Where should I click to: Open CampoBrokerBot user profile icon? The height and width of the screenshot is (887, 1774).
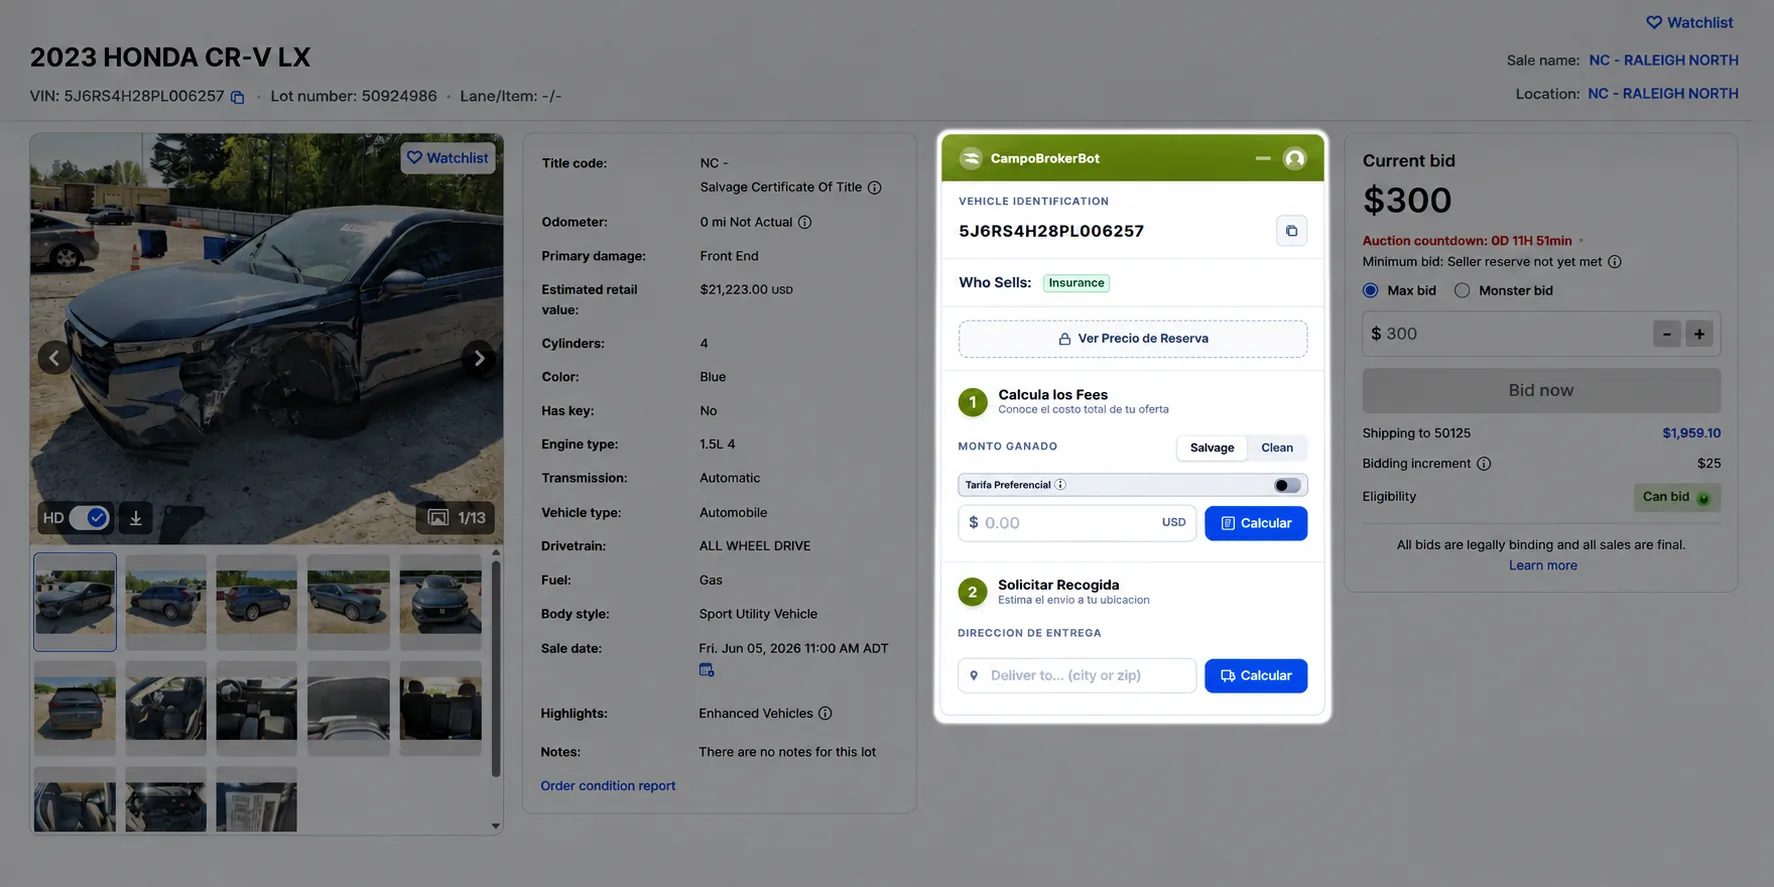pos(1295,158)
